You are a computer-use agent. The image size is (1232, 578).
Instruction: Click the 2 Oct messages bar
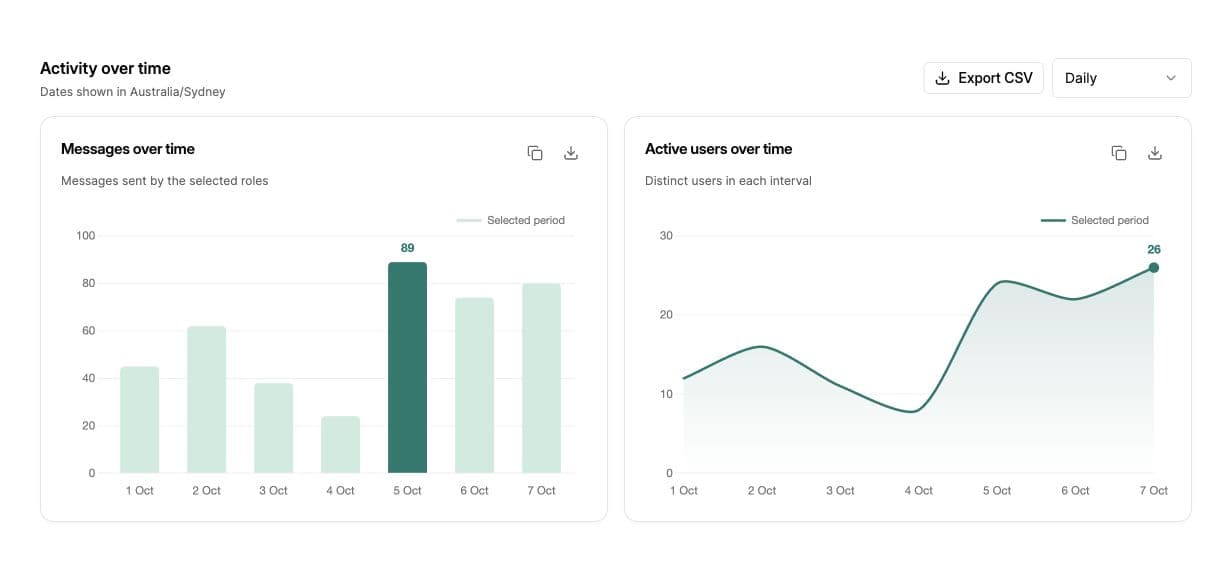point(206,400)
